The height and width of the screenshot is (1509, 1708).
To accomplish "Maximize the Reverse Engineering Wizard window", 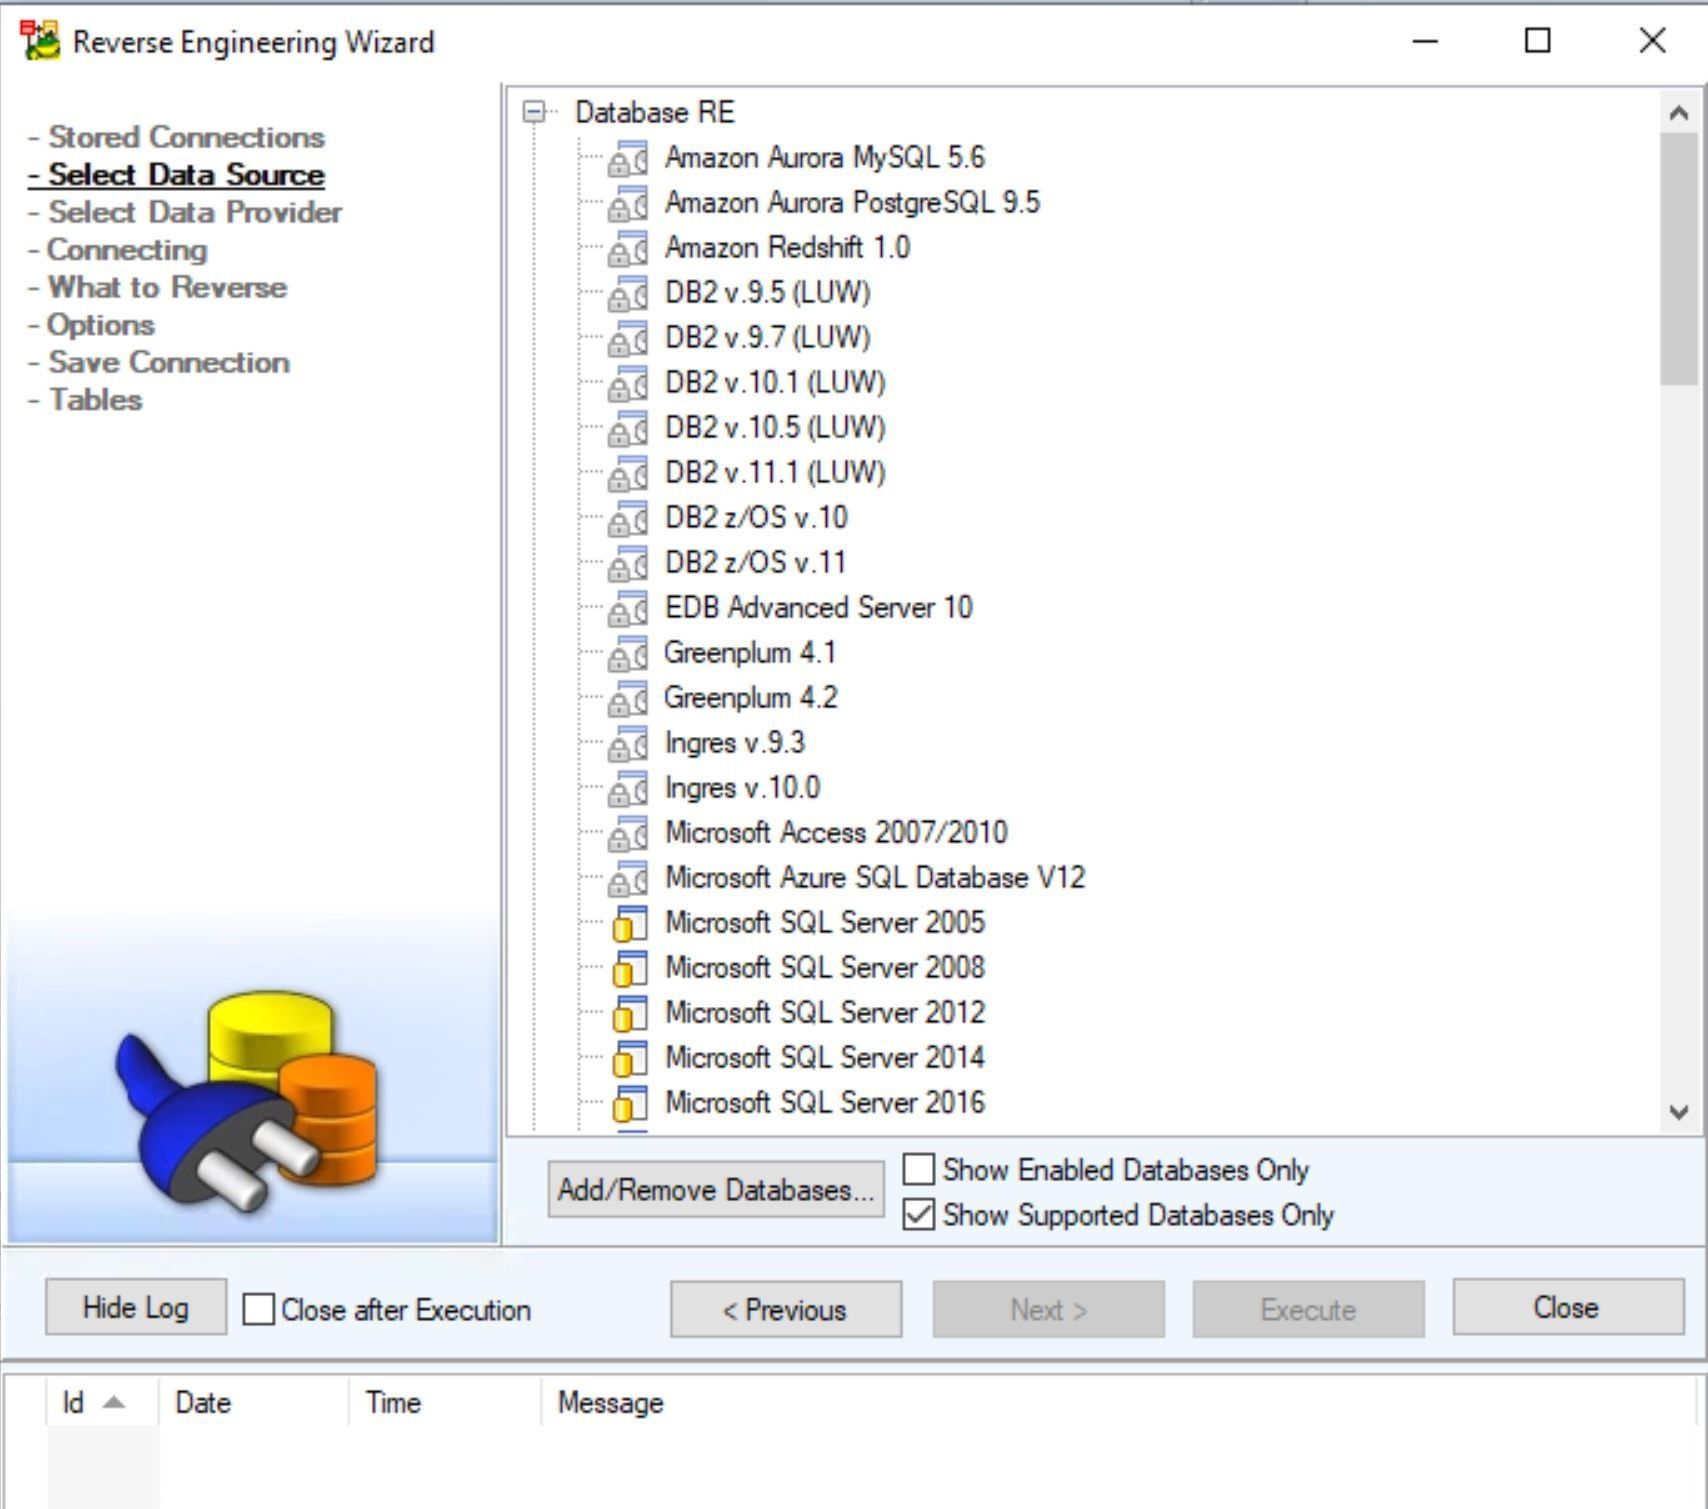I will tap(1538, 41).
